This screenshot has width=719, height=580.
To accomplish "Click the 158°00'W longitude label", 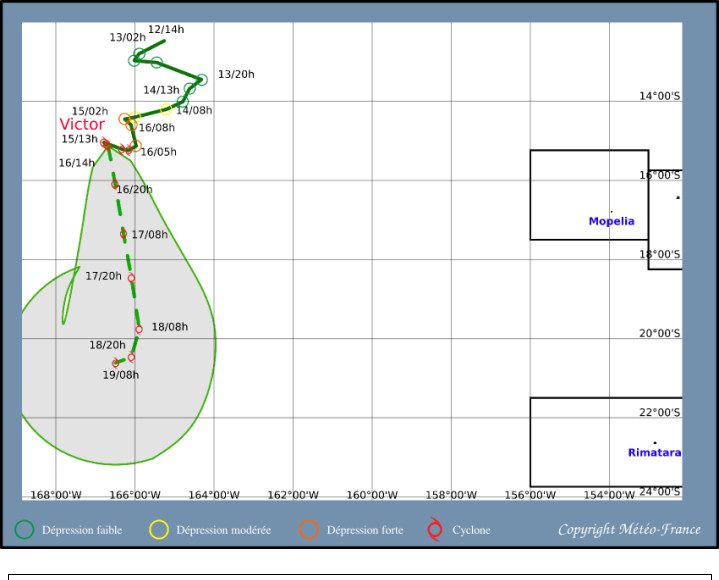I will point(451,495).
